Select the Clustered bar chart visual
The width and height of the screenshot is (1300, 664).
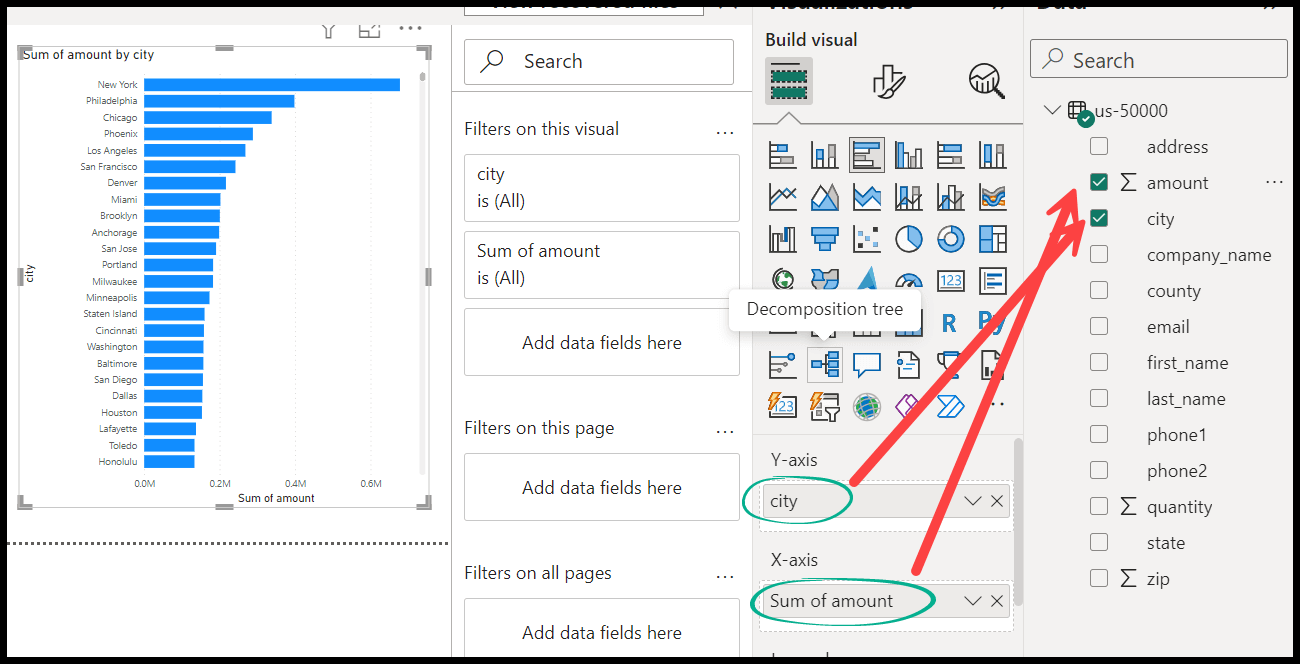point(867,155)
